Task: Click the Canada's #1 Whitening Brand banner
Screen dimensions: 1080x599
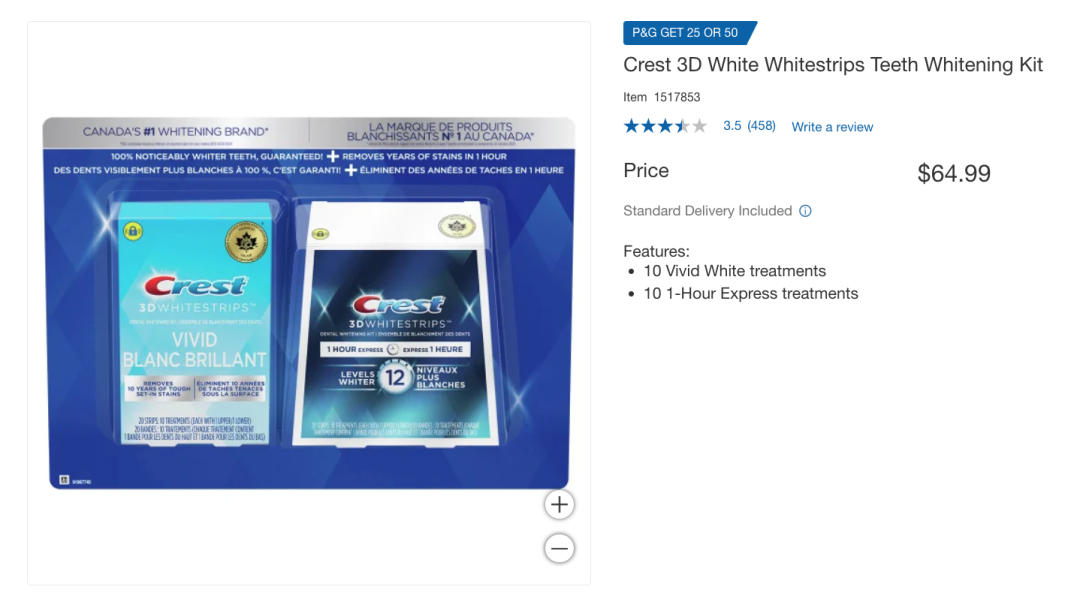Action: click(176, 132)
